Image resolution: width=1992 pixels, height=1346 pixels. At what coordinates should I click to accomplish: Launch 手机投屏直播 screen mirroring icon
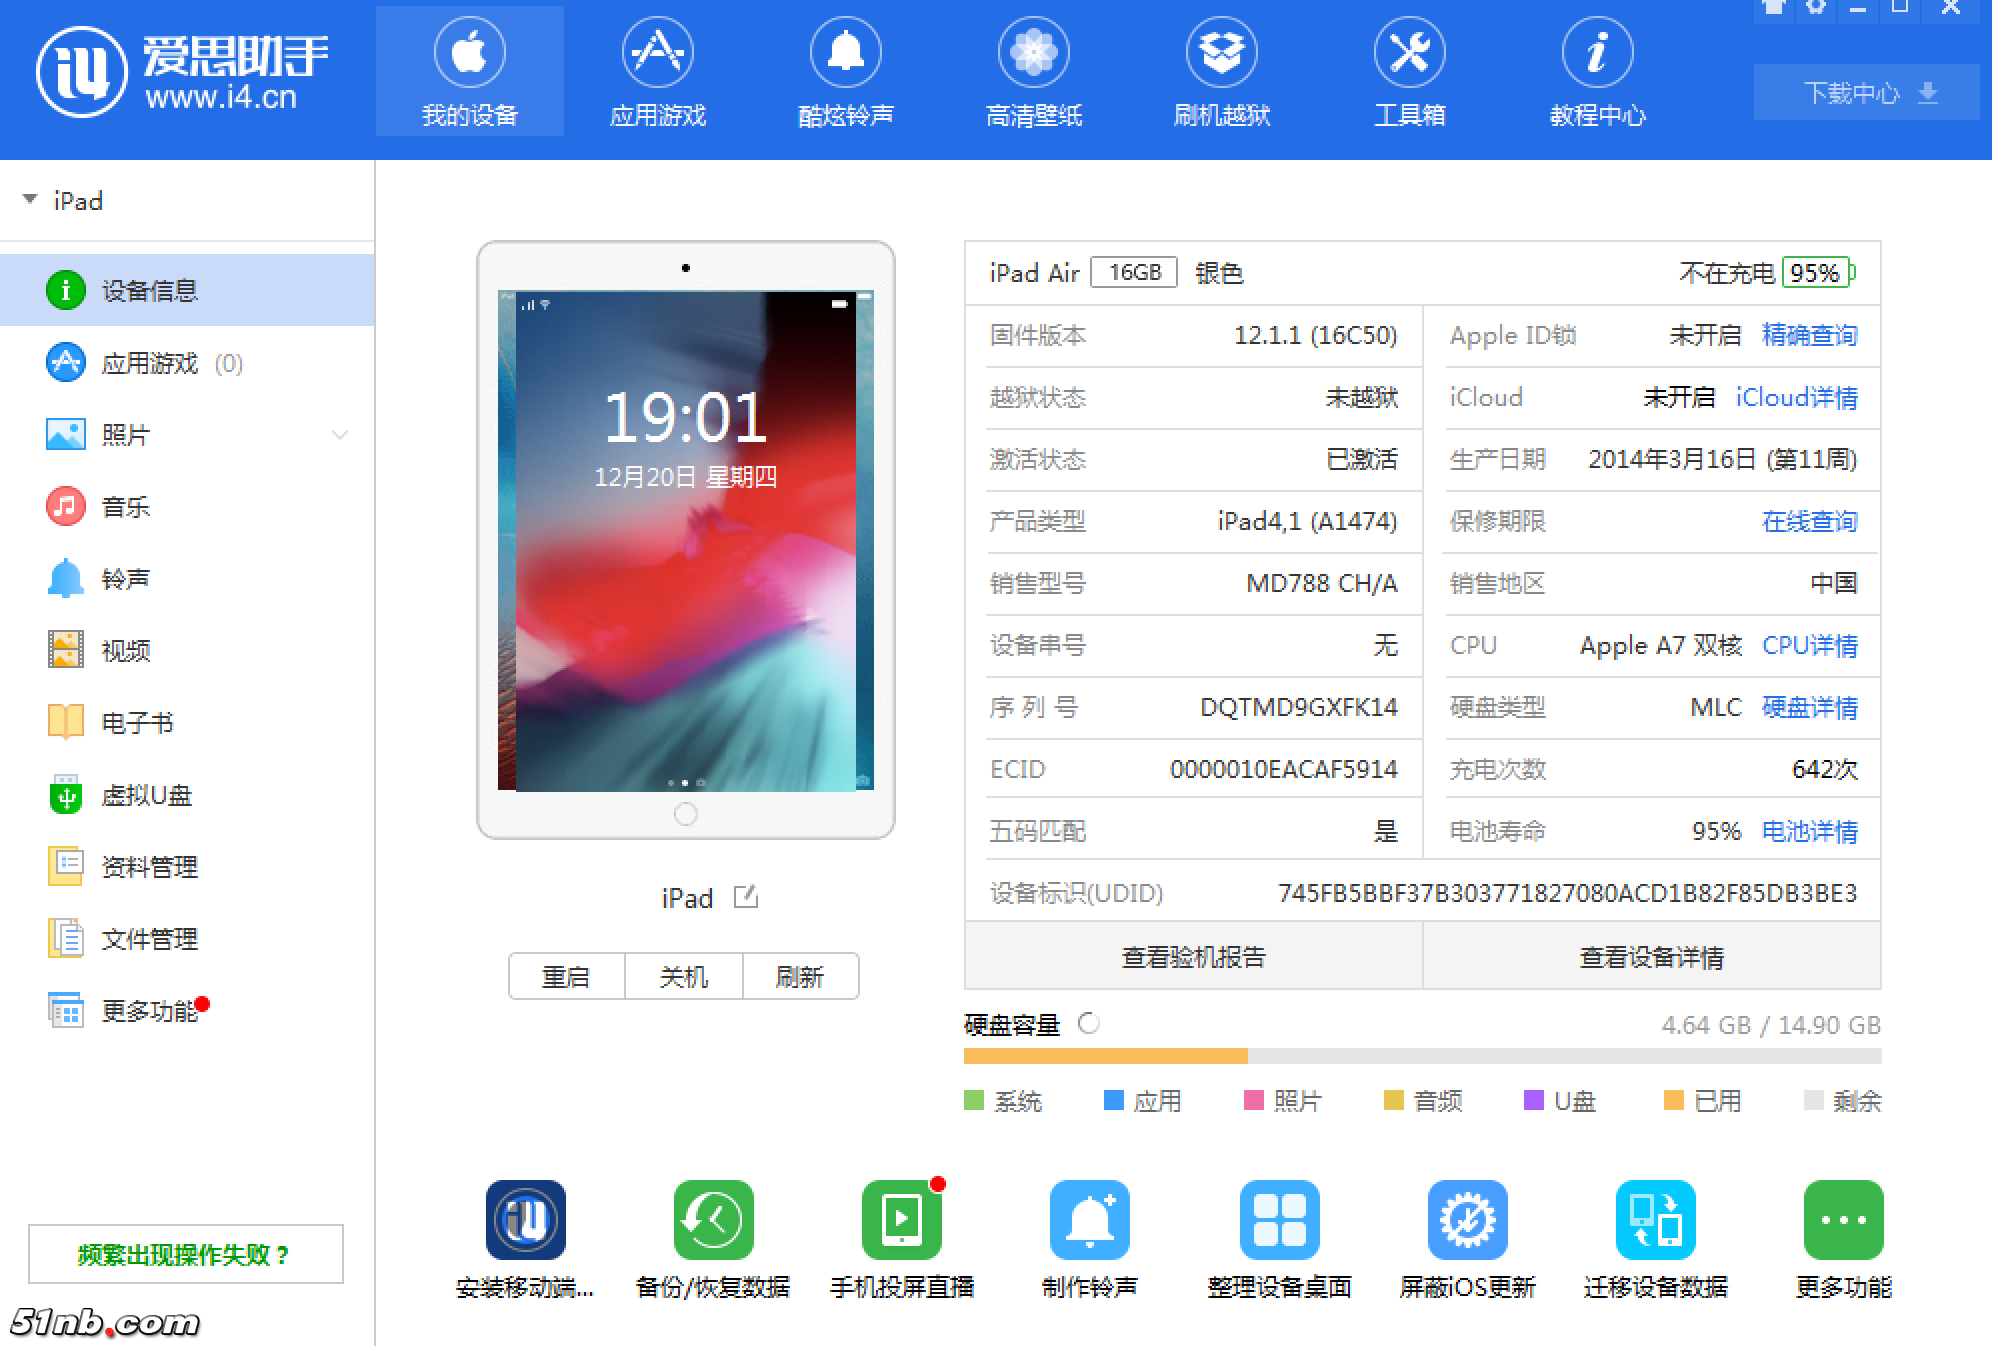(900, 1220)
